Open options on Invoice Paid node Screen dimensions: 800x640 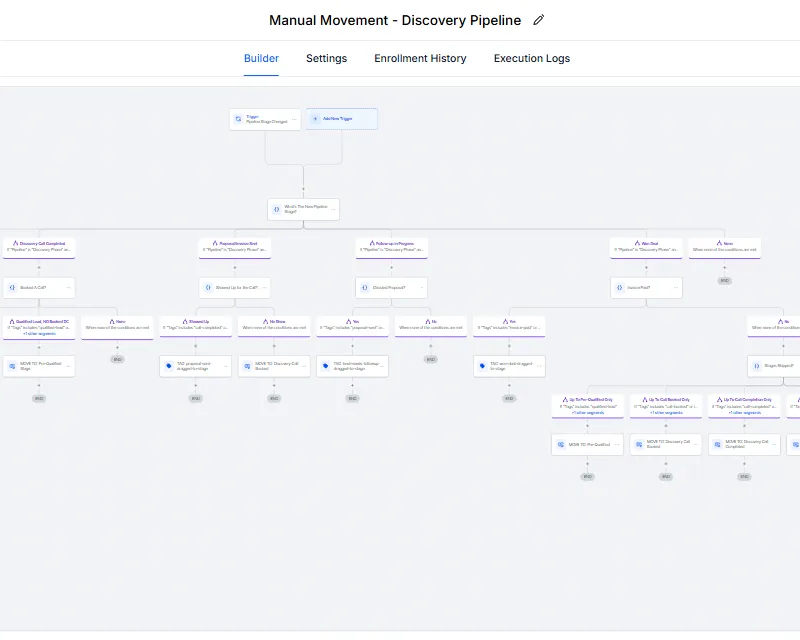point(676,288)
